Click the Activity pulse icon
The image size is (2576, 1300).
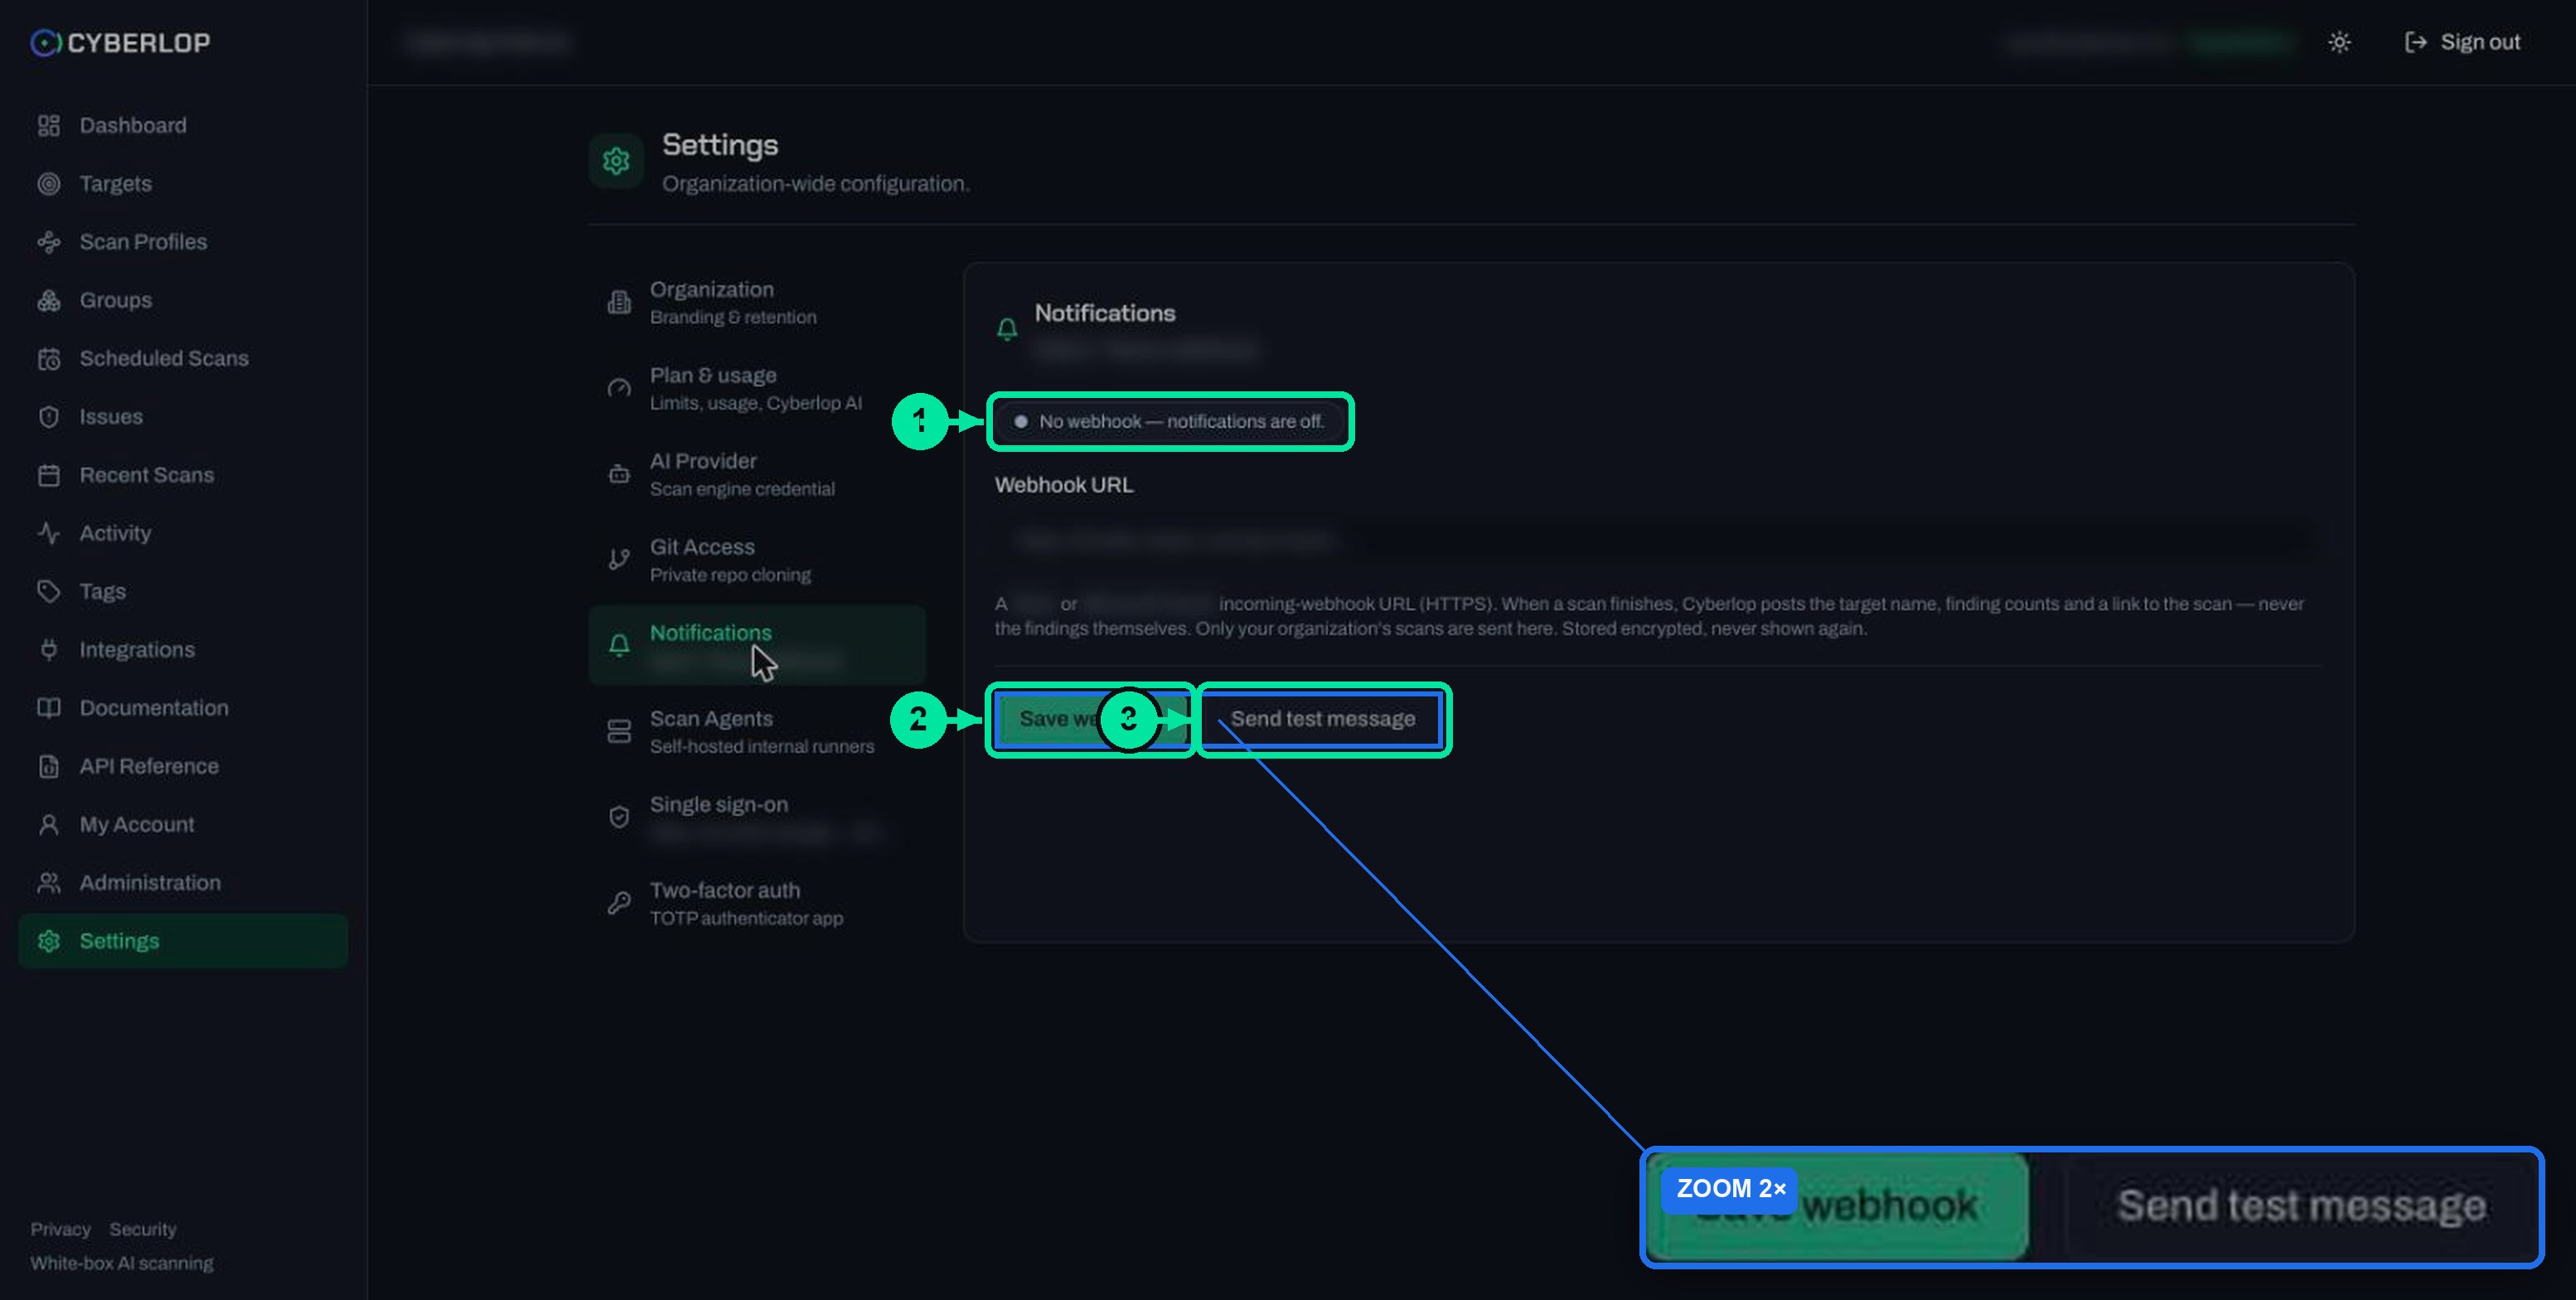[48, 533]
